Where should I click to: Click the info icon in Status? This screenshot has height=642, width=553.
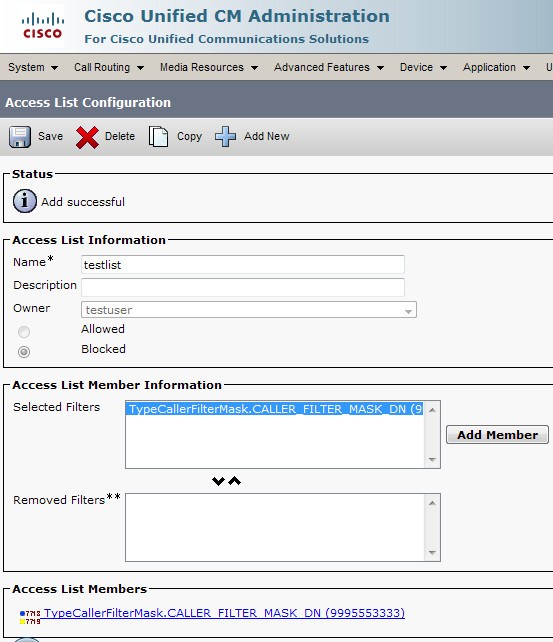pyautogui.click(x=25, y=201)
